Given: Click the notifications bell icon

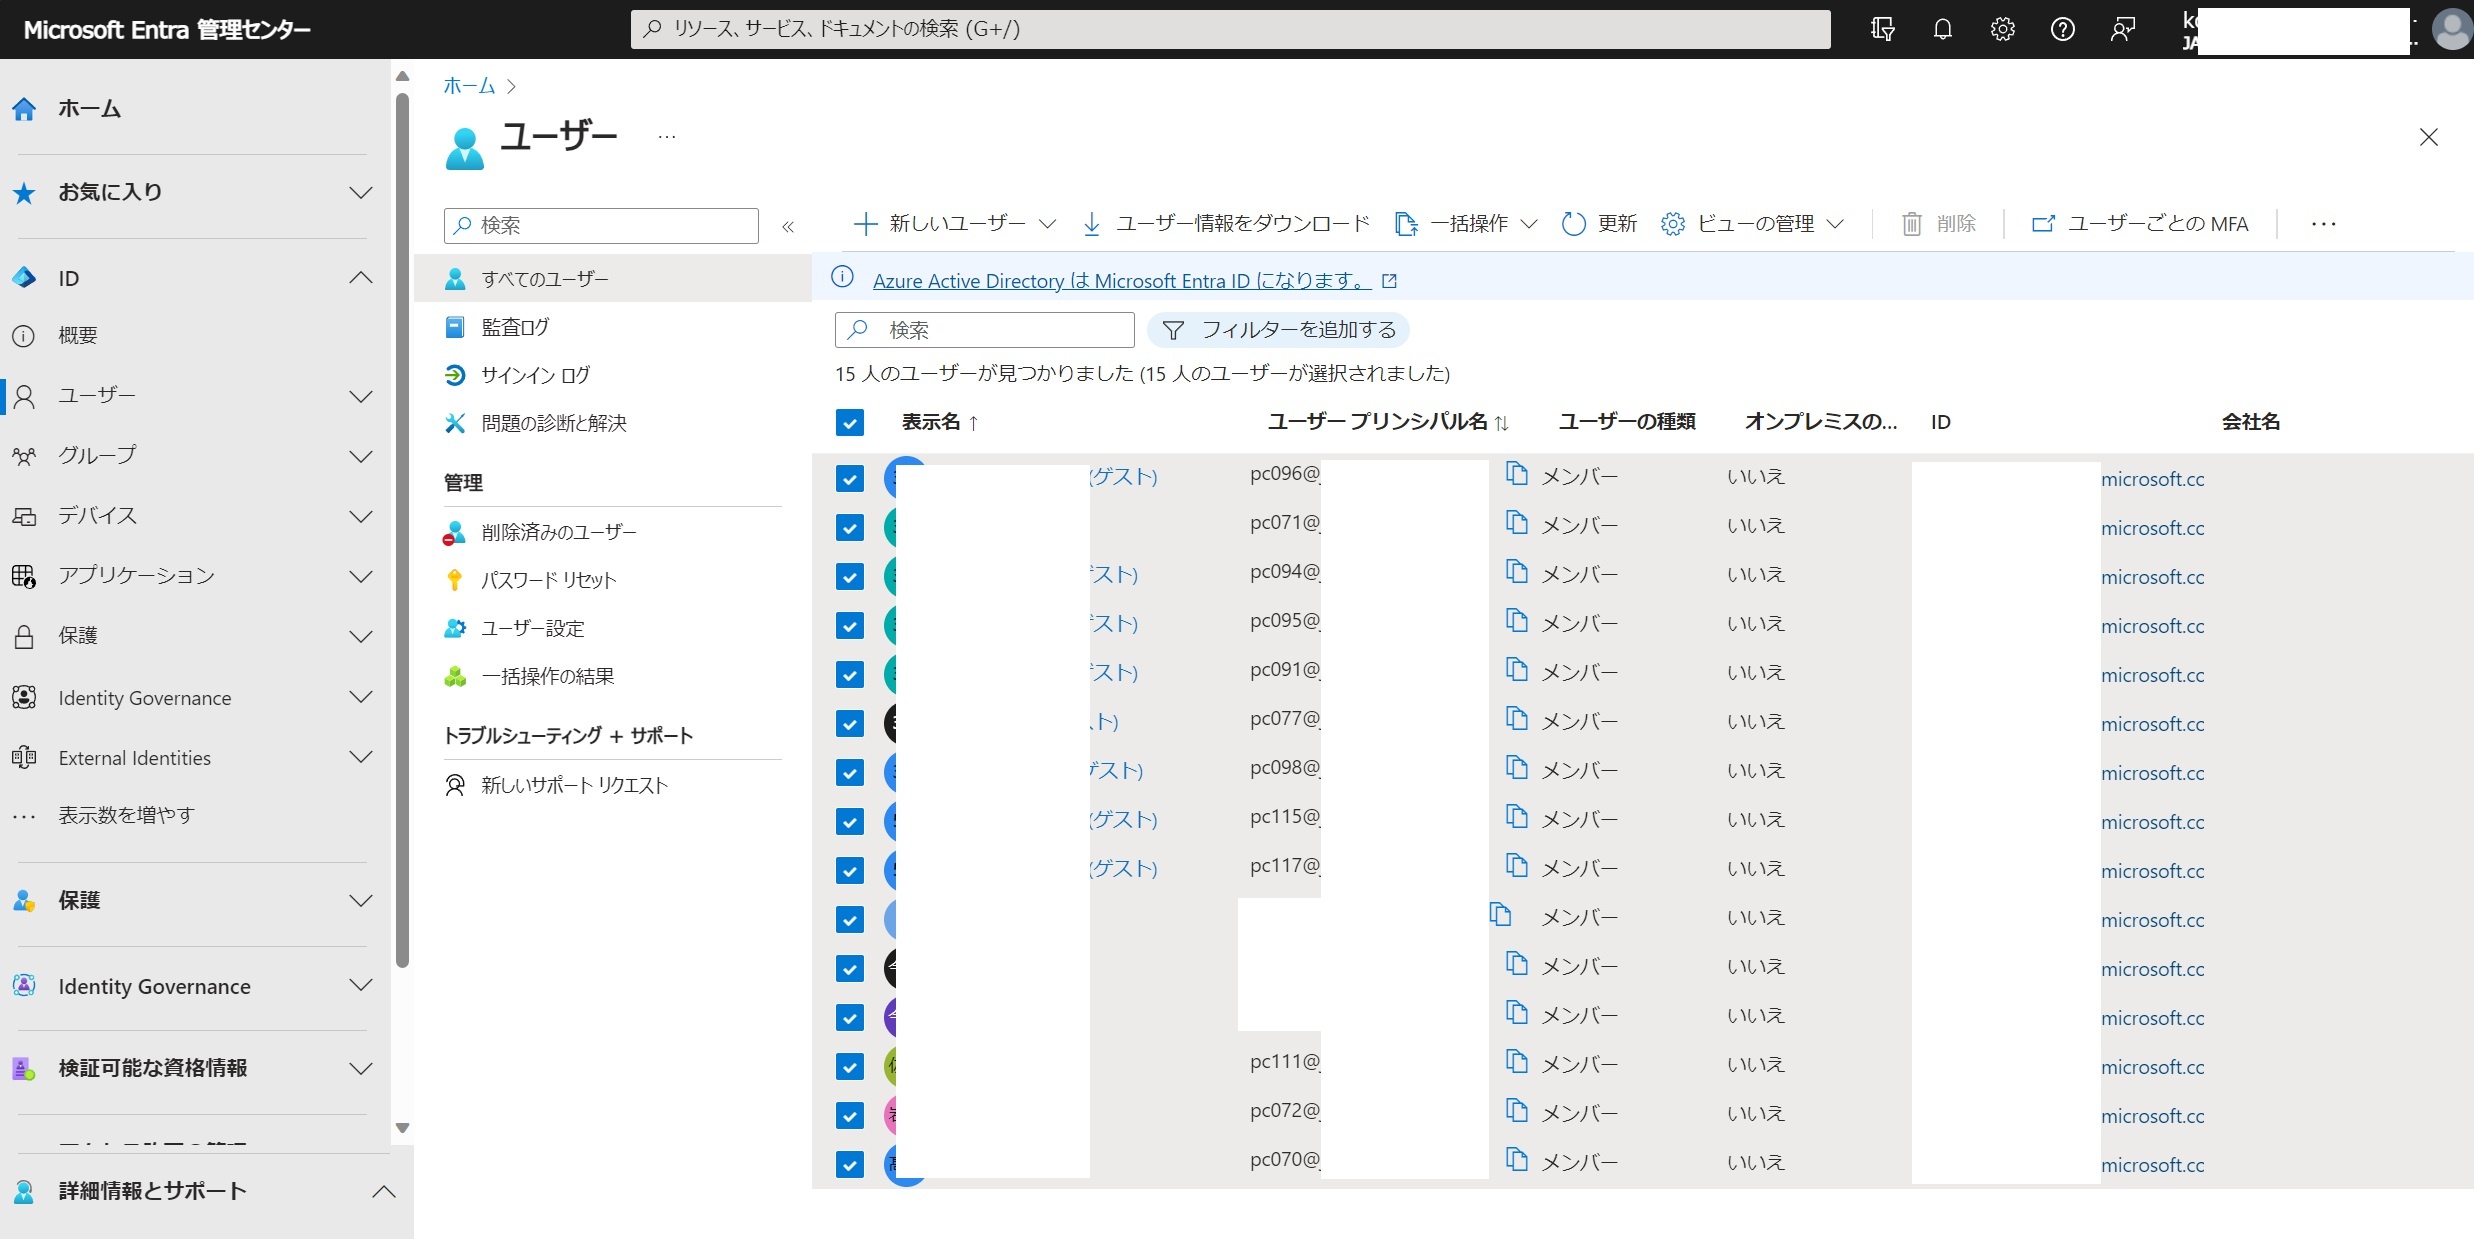Looking at the screenshot, I should coord(1942,29).
